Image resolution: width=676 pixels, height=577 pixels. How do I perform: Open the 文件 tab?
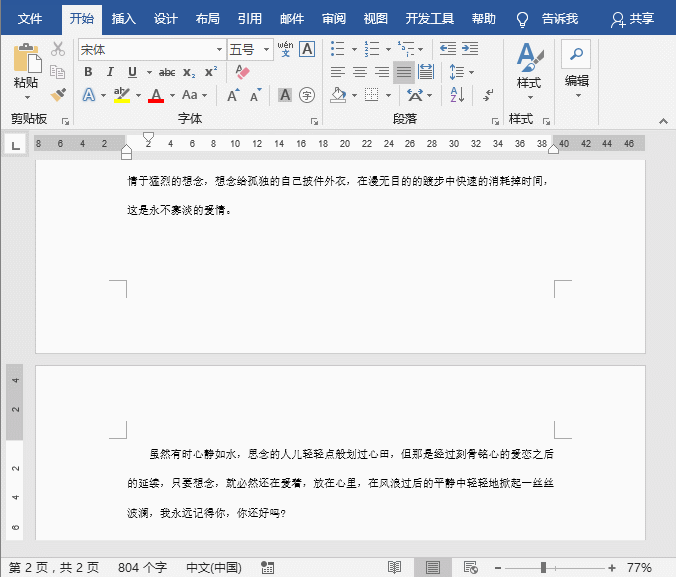[30, 19]
